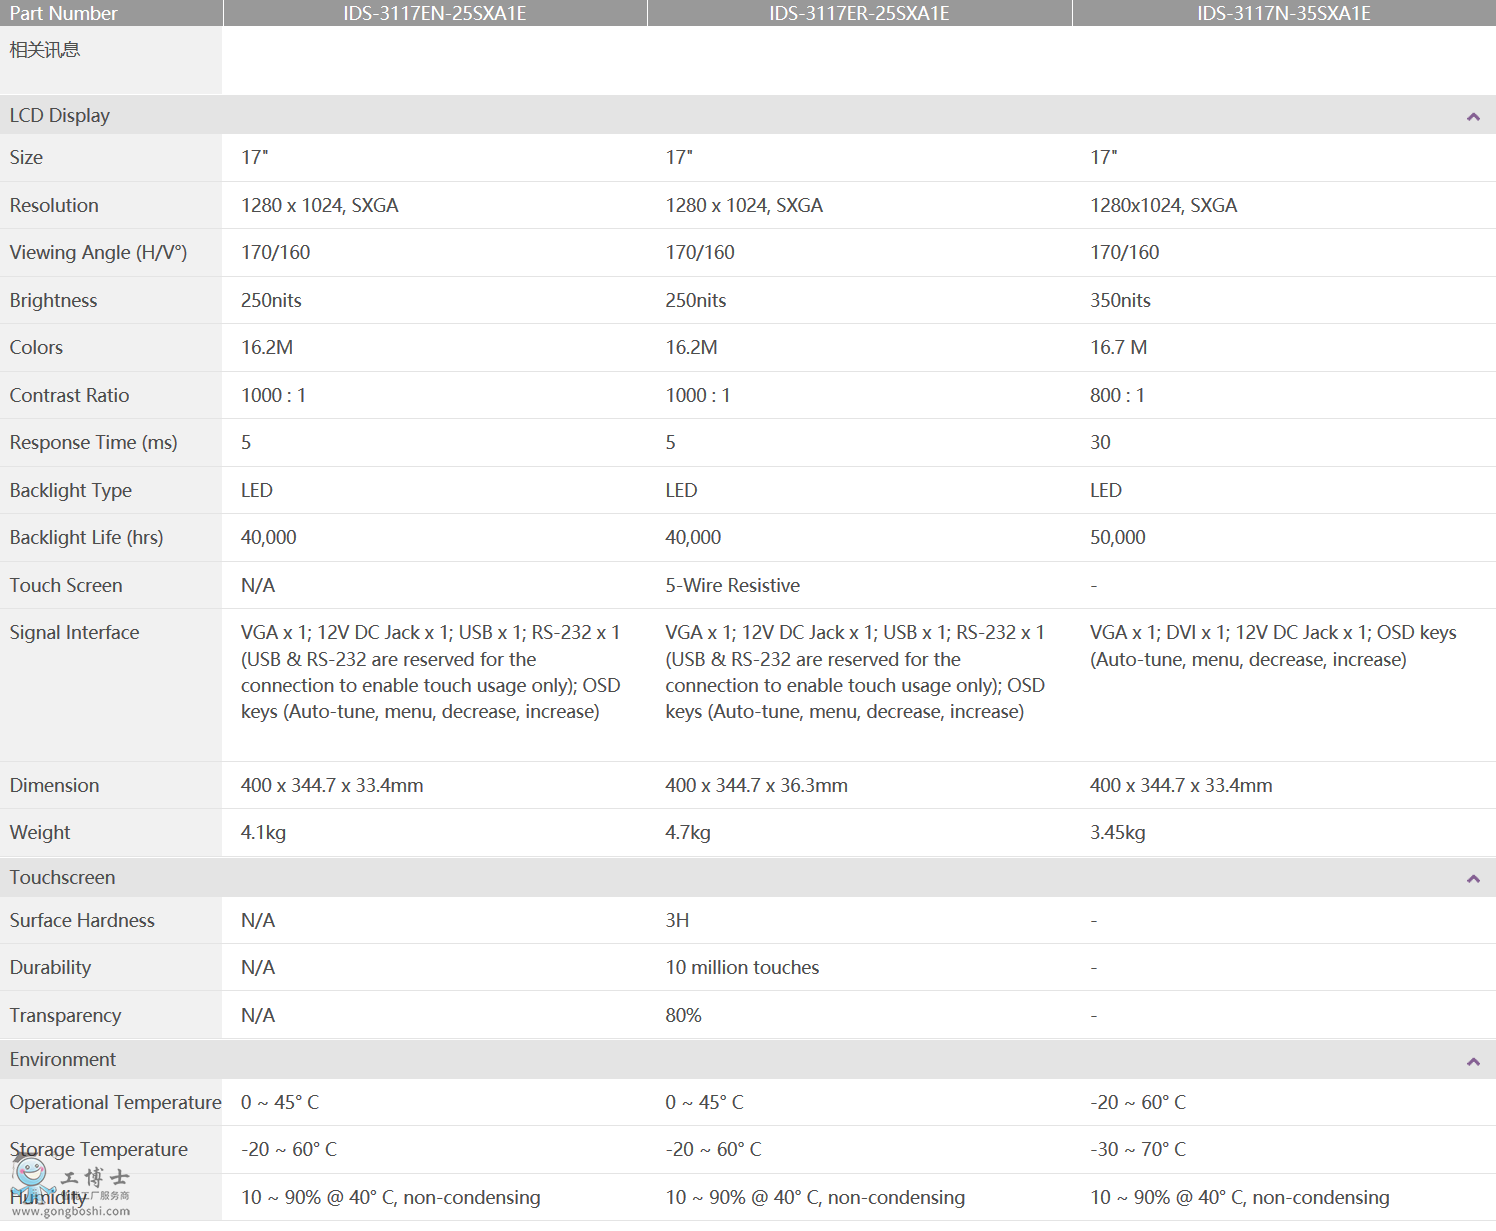Screen dimensions: 1496x1231
Task: Click the 10 million touches durability value
Action: (x=742, y=967)
